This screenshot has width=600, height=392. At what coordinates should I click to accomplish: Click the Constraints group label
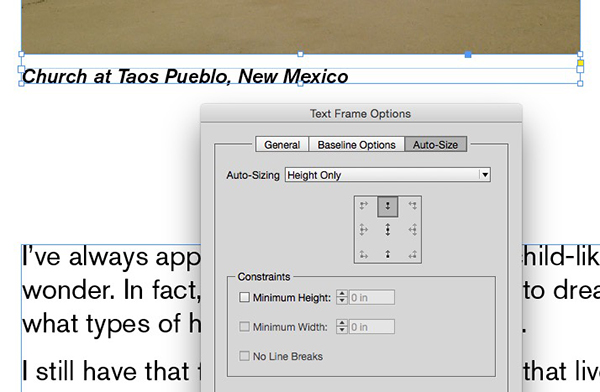264,276
